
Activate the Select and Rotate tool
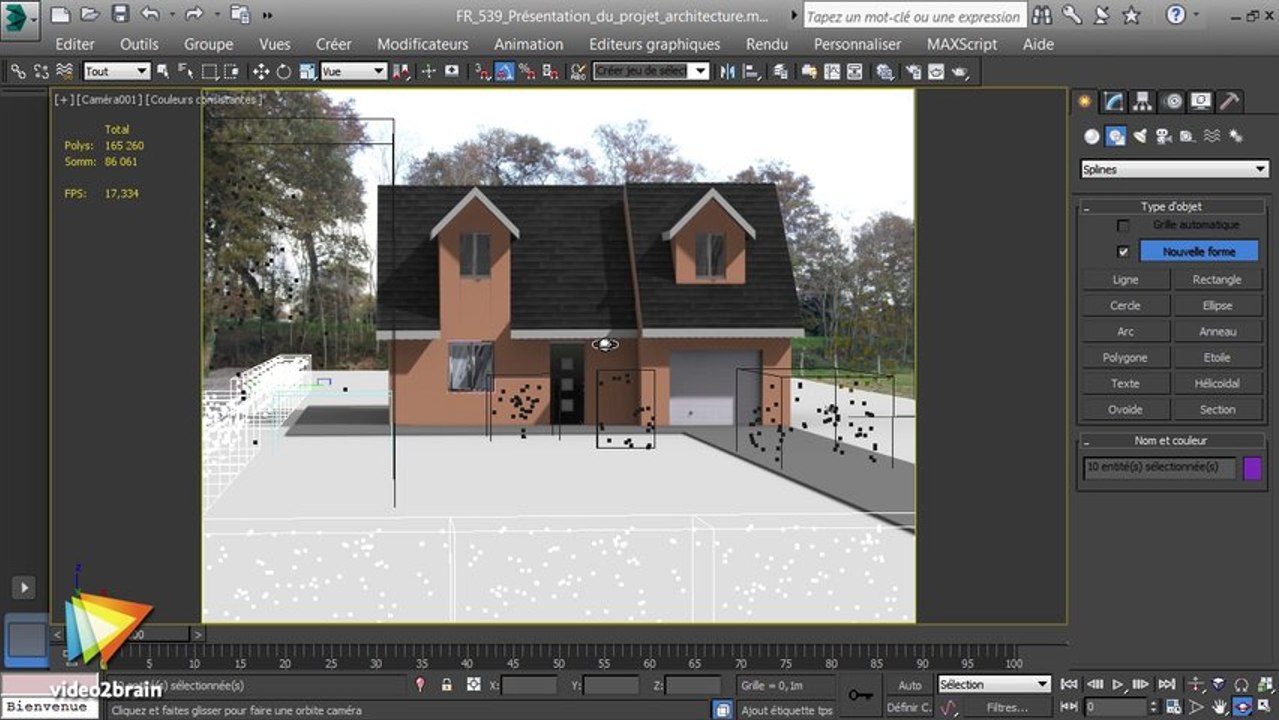pos(284,71)
